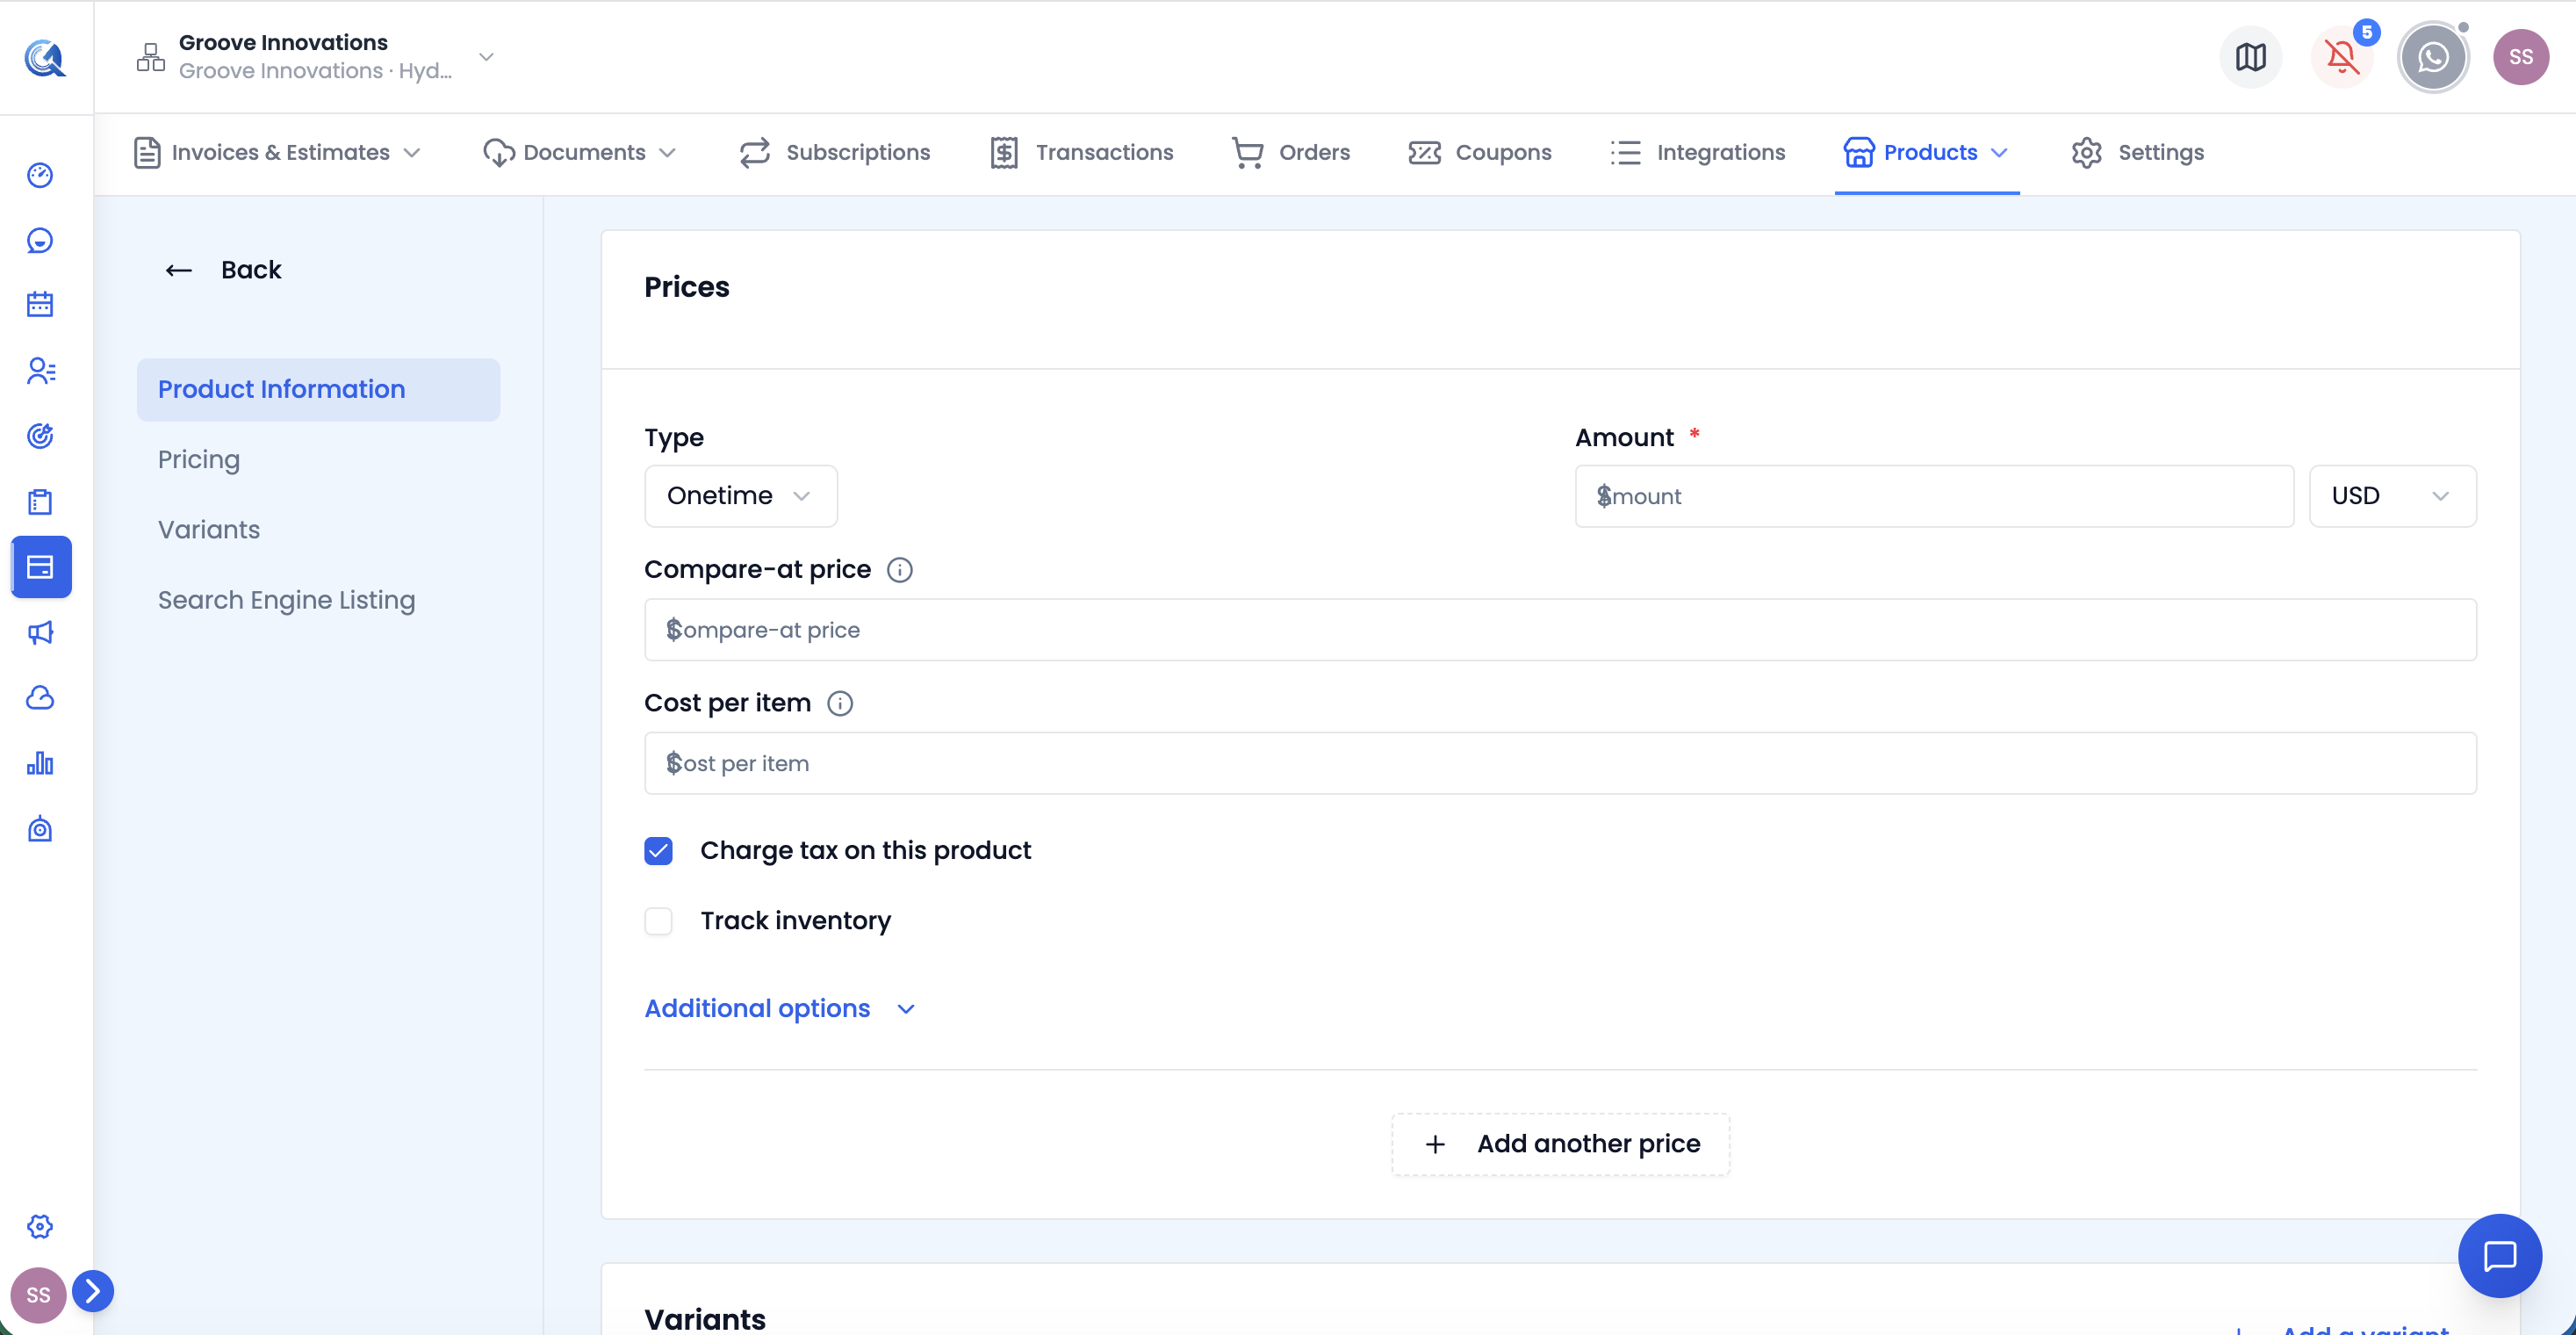Image resolution: width=2576 pixels, height=1335 pixels.
Task: Click the notification badge showing 5
Action: coord(2366,33)
